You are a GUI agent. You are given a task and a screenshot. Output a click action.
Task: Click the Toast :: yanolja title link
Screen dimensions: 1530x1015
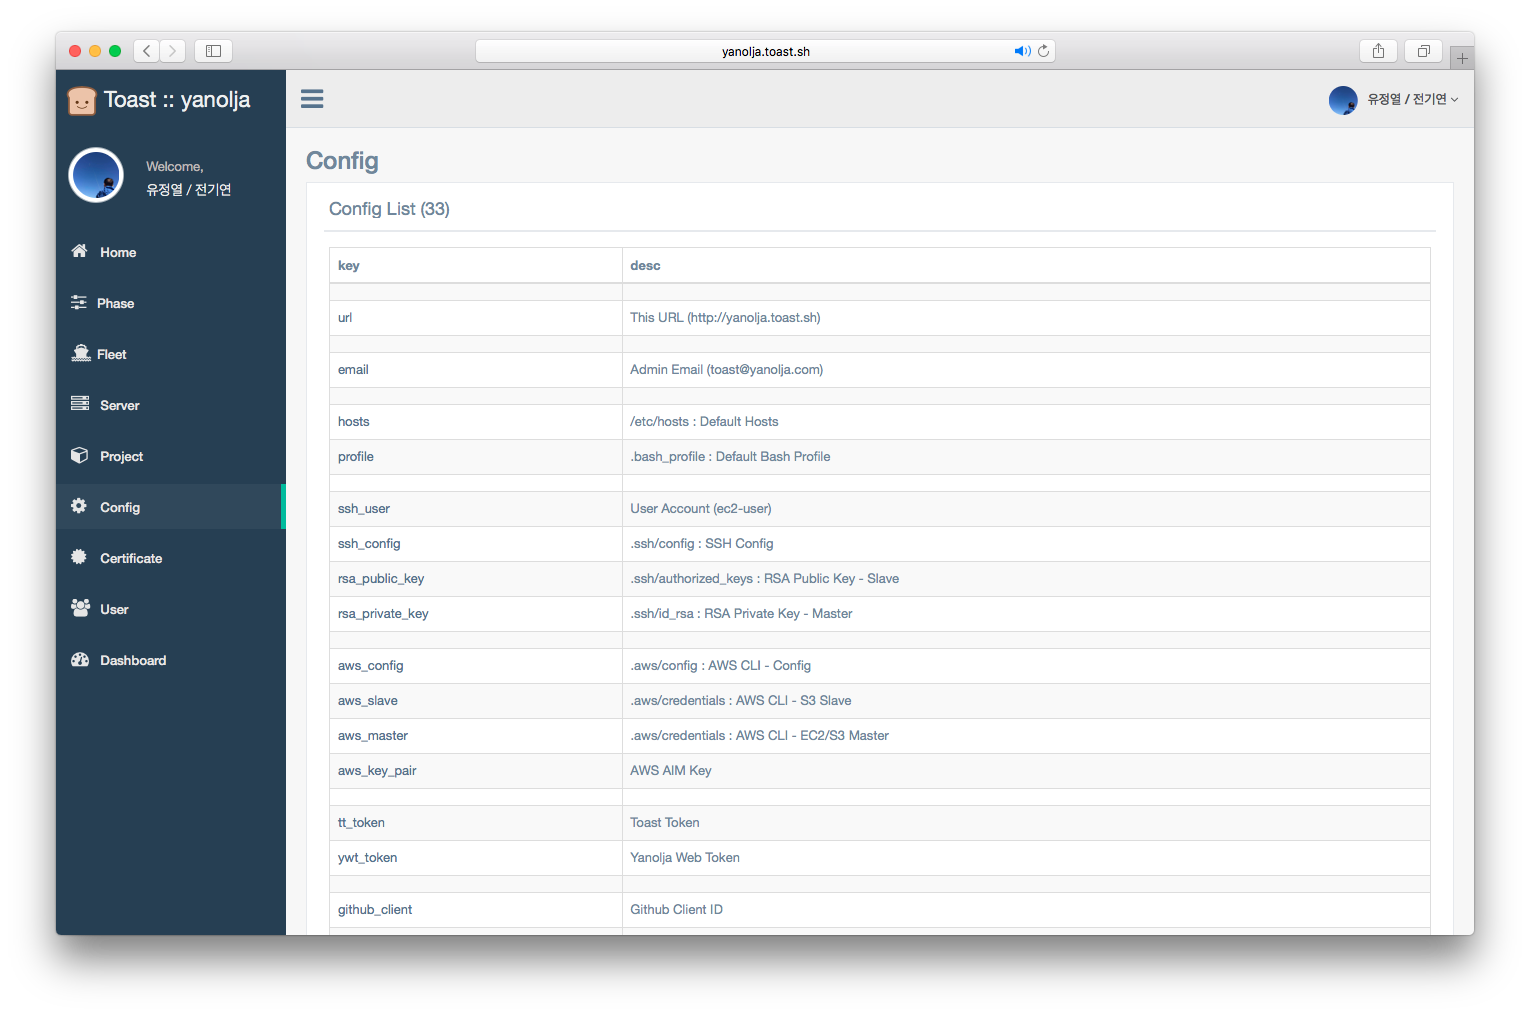177,100
